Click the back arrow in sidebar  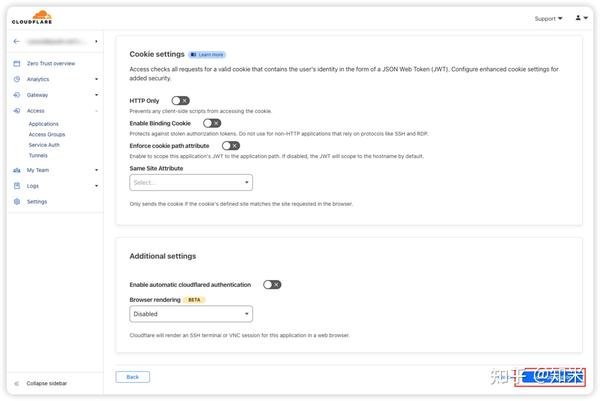(16, 41)
